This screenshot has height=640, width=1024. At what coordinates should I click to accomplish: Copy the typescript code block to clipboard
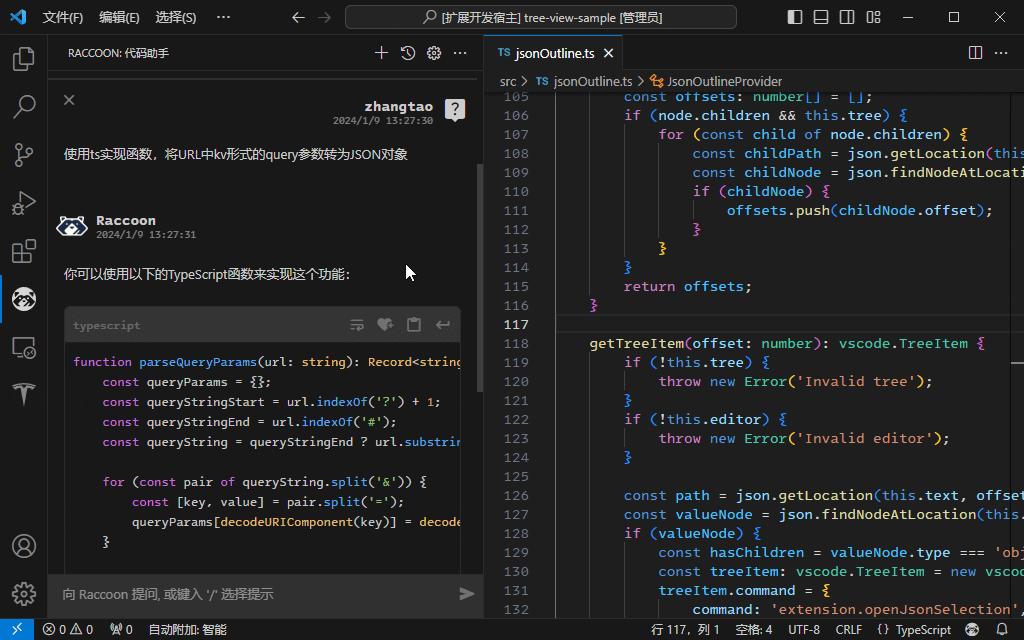(x=414, y=325)
